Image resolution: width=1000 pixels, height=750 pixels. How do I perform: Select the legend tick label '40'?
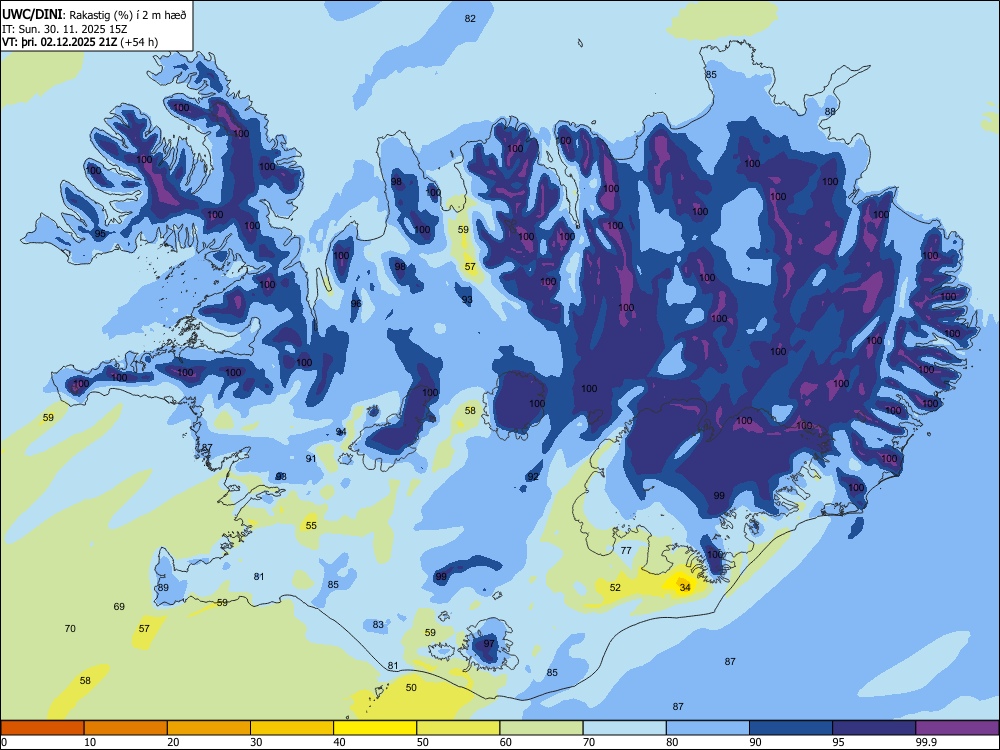point(339,742)
